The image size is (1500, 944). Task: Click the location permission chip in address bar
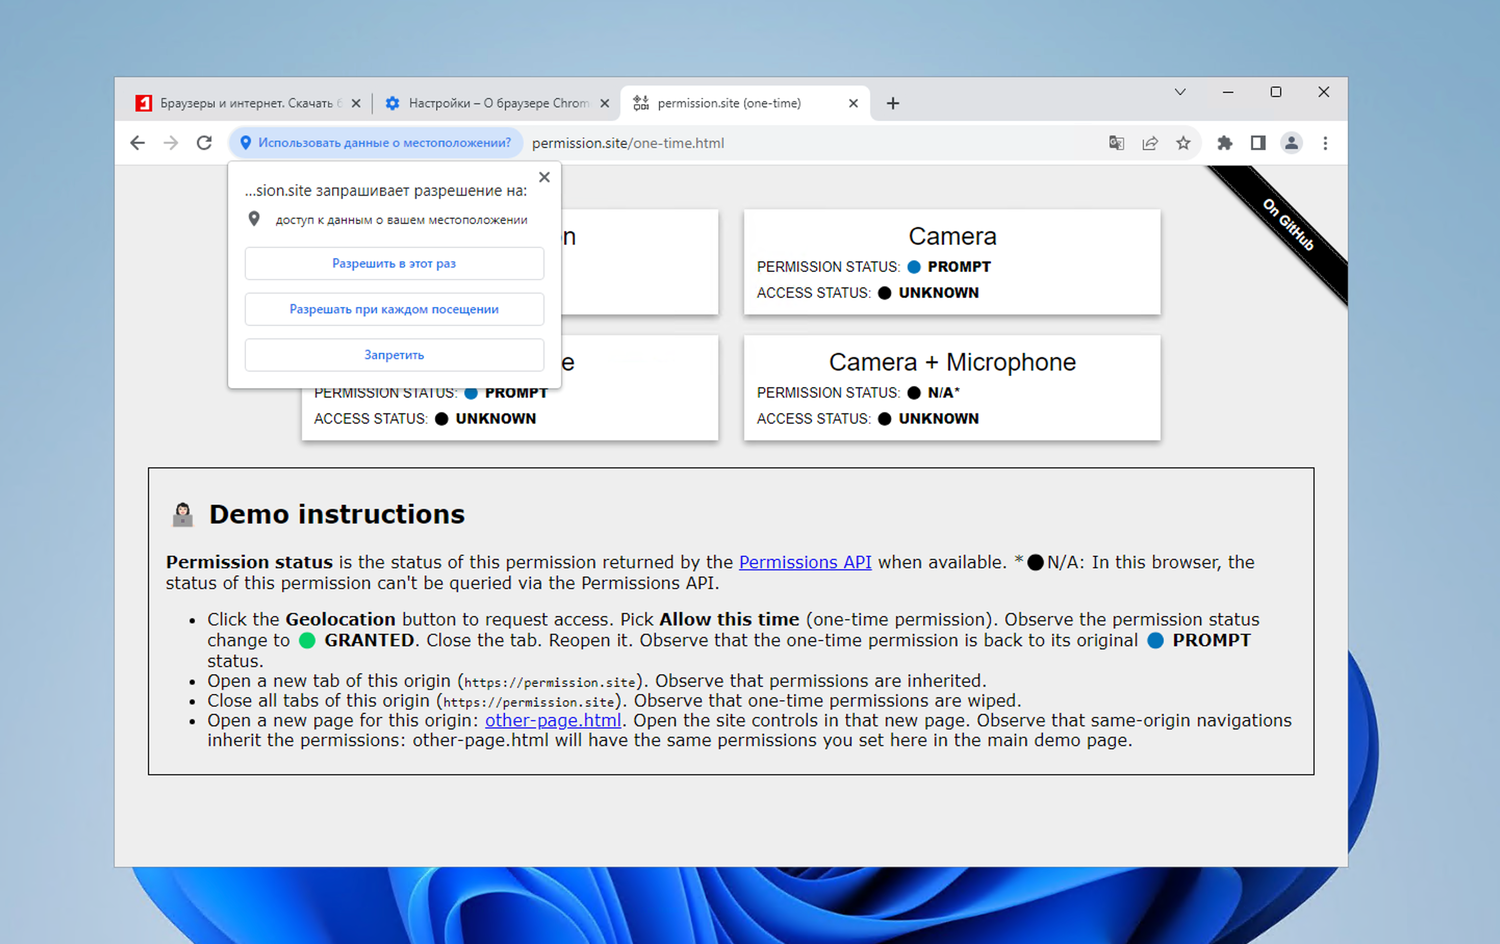[x=376, y=143]
